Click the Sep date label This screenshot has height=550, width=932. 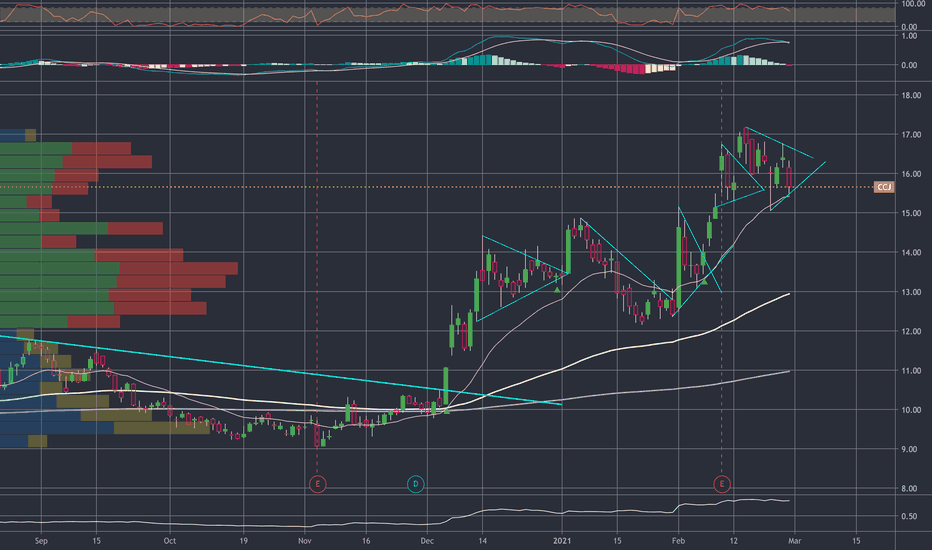[x=41, y=541]
